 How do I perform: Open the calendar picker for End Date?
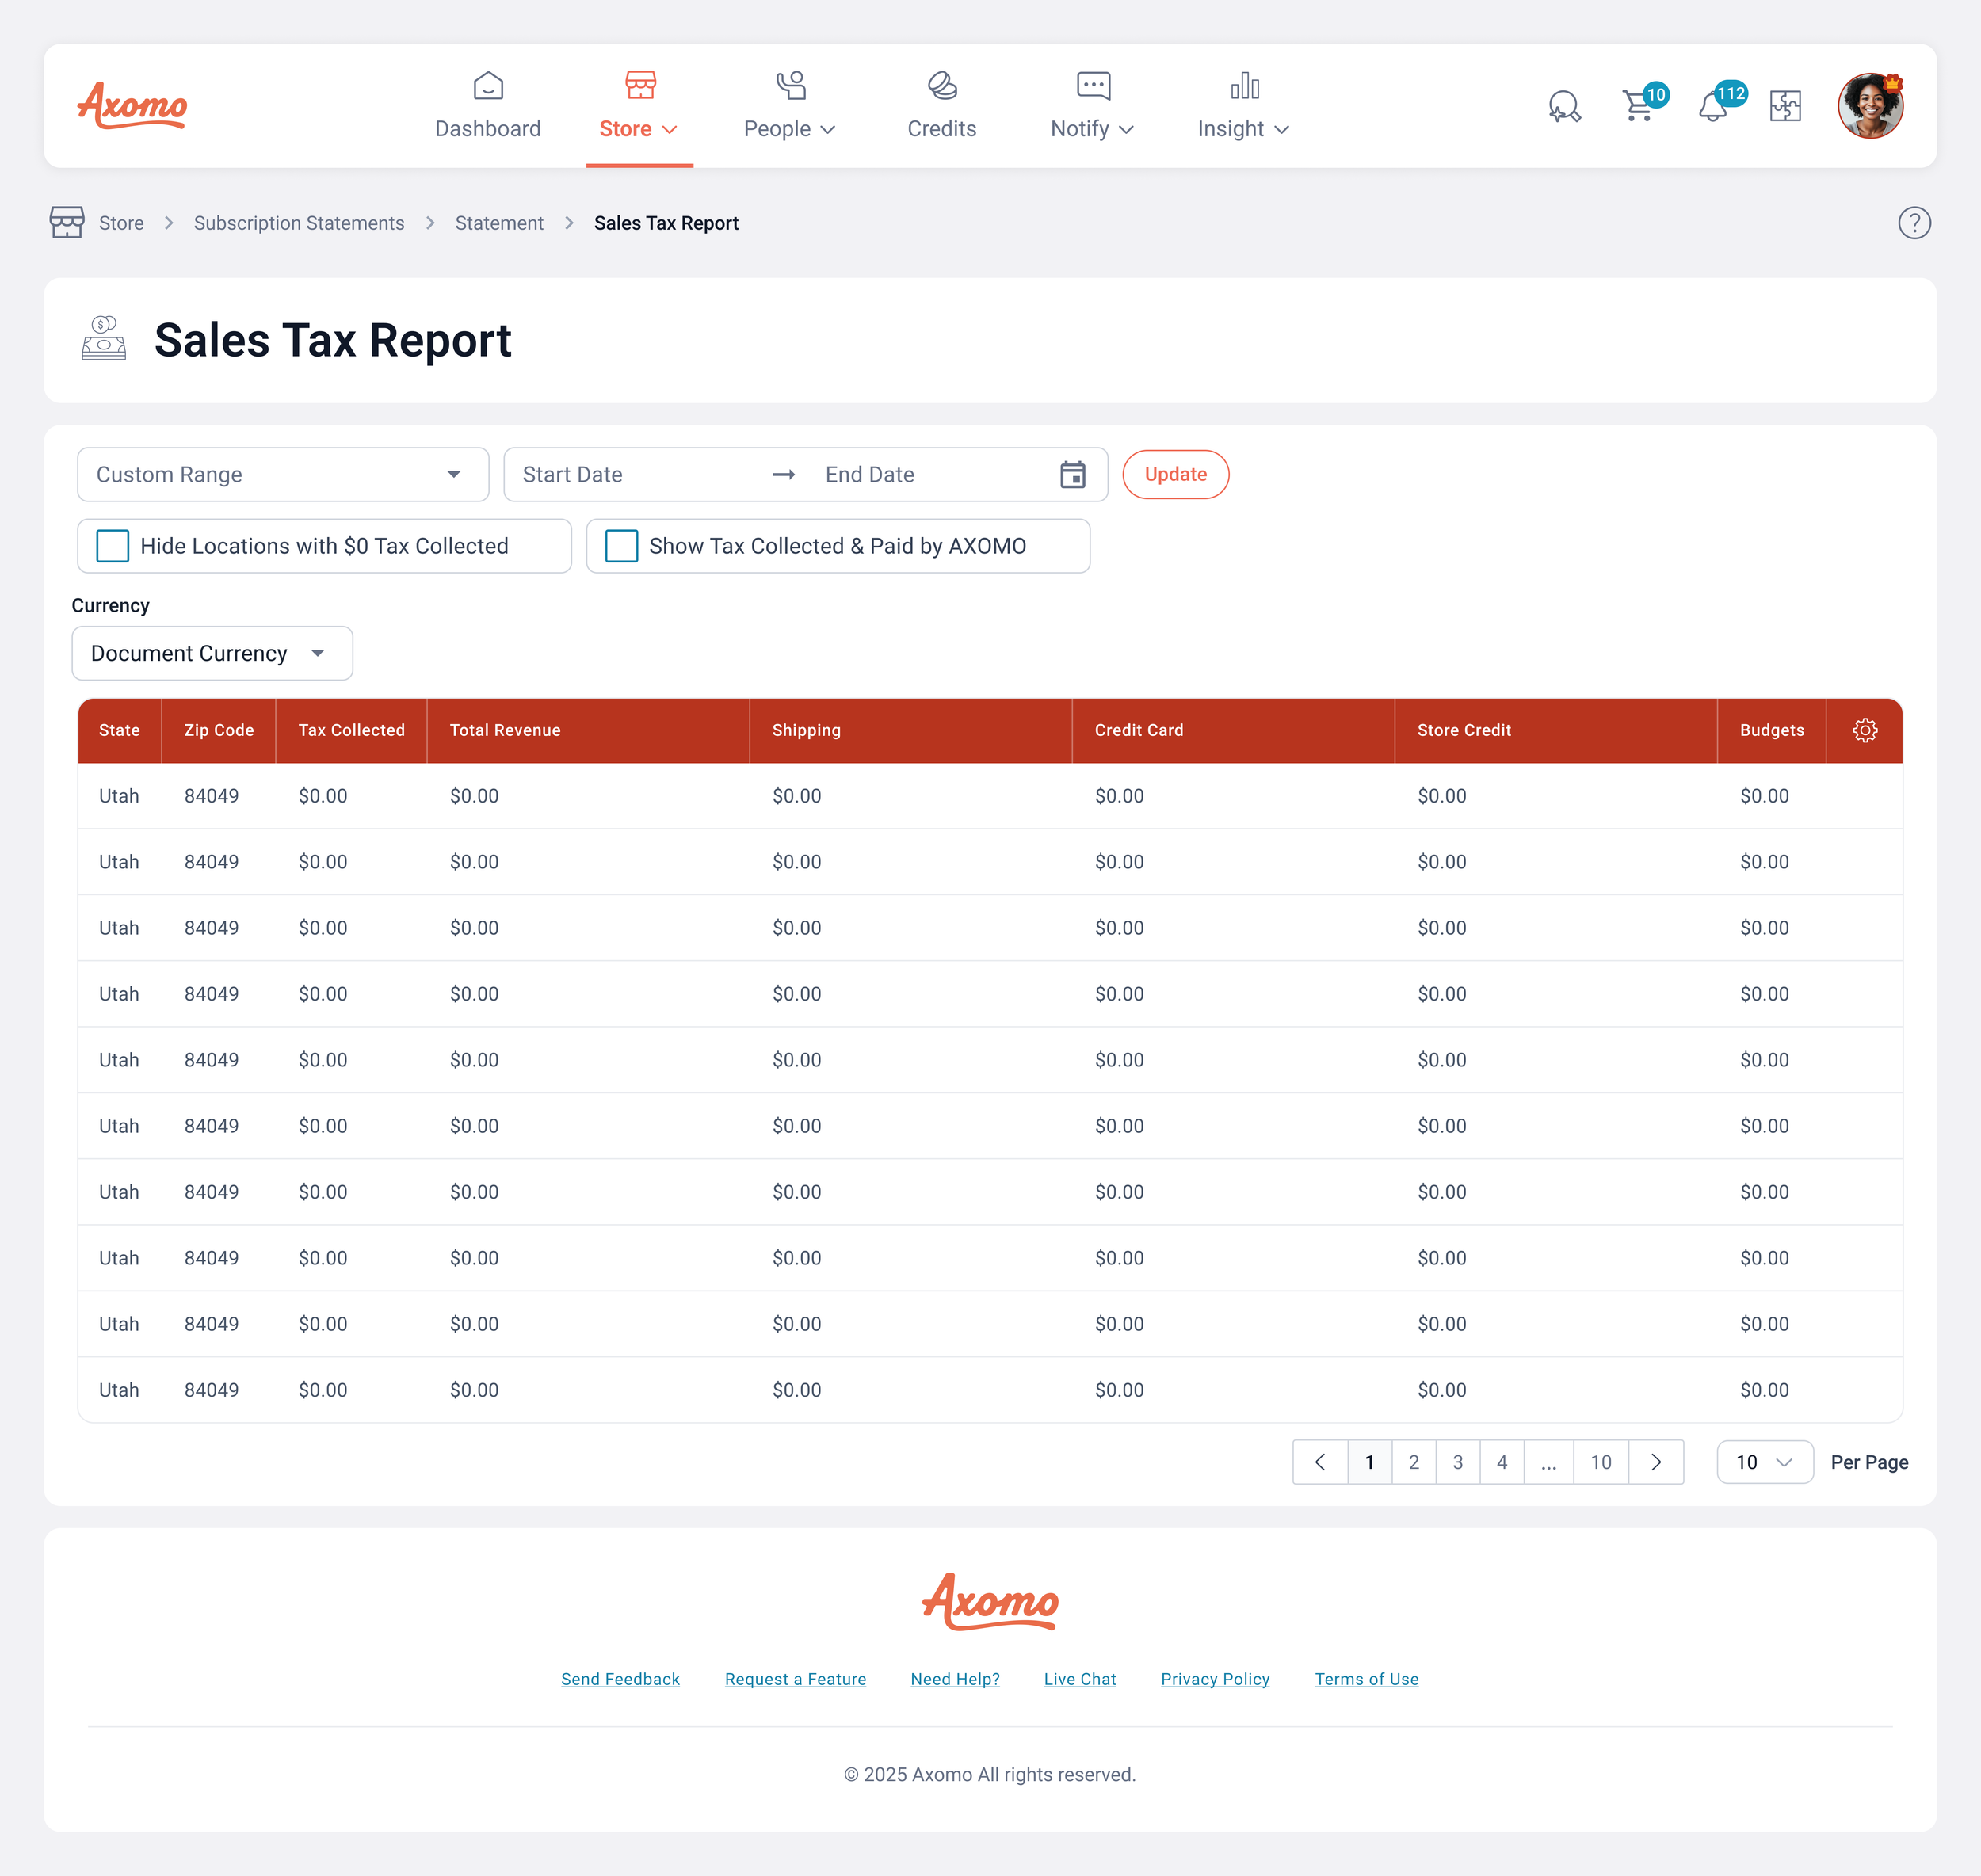(1072, 474)
